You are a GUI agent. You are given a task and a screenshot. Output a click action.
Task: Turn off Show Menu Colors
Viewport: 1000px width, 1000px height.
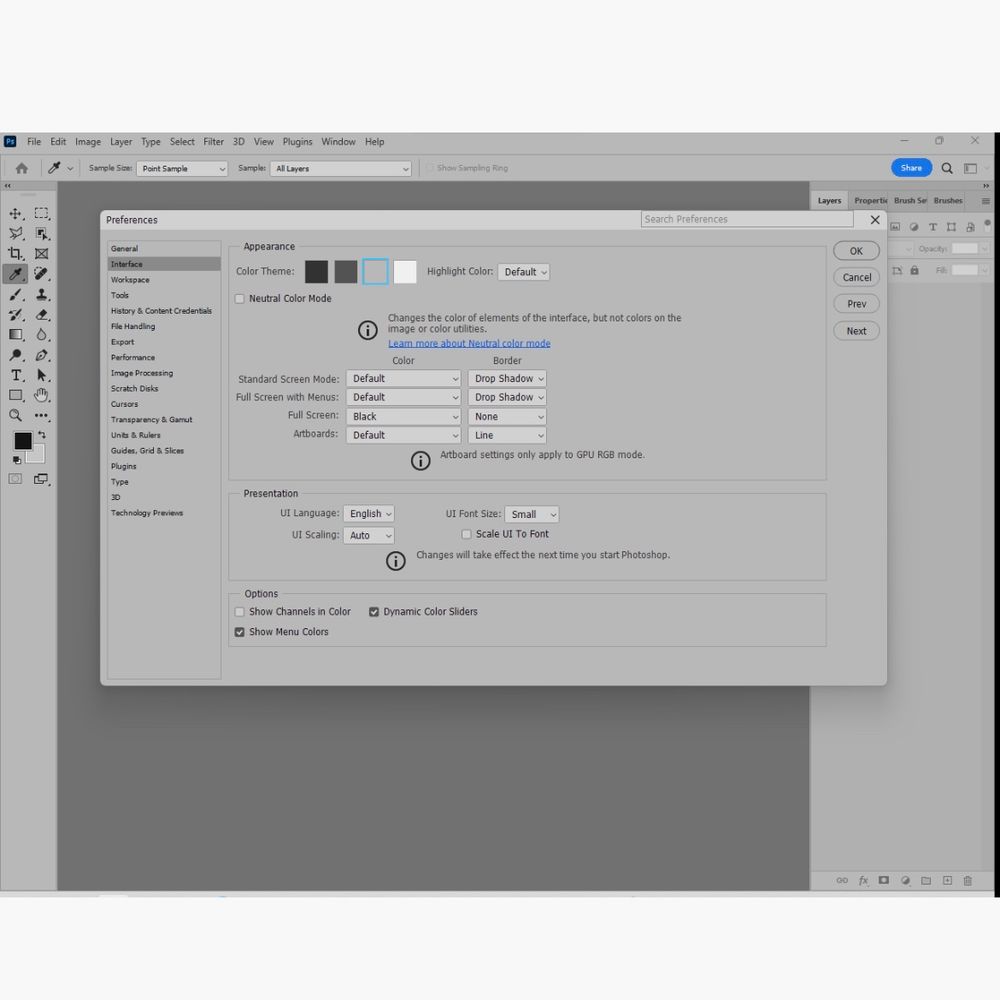(x=239, y=631)
